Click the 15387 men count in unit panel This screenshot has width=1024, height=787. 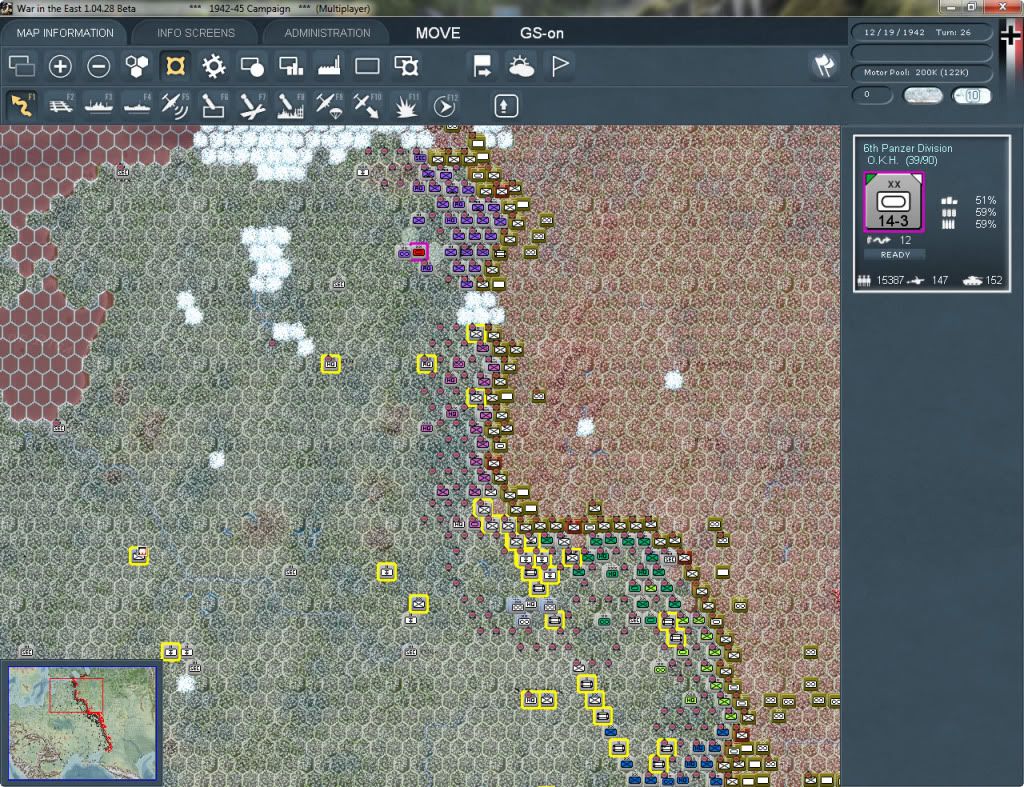tap(889, 280)
